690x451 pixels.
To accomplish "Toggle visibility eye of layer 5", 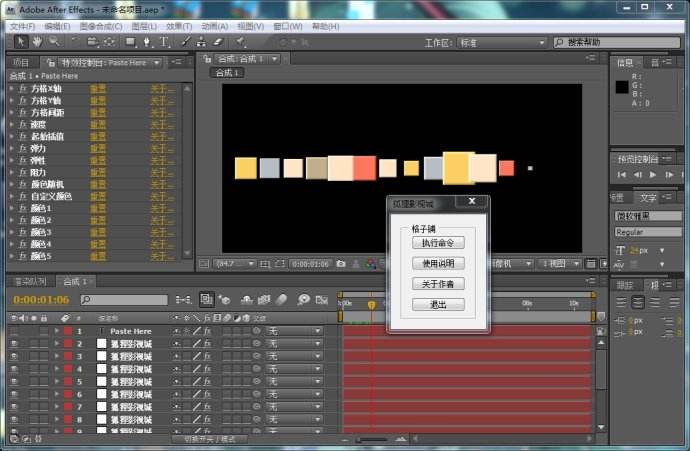I will point(14,382).
